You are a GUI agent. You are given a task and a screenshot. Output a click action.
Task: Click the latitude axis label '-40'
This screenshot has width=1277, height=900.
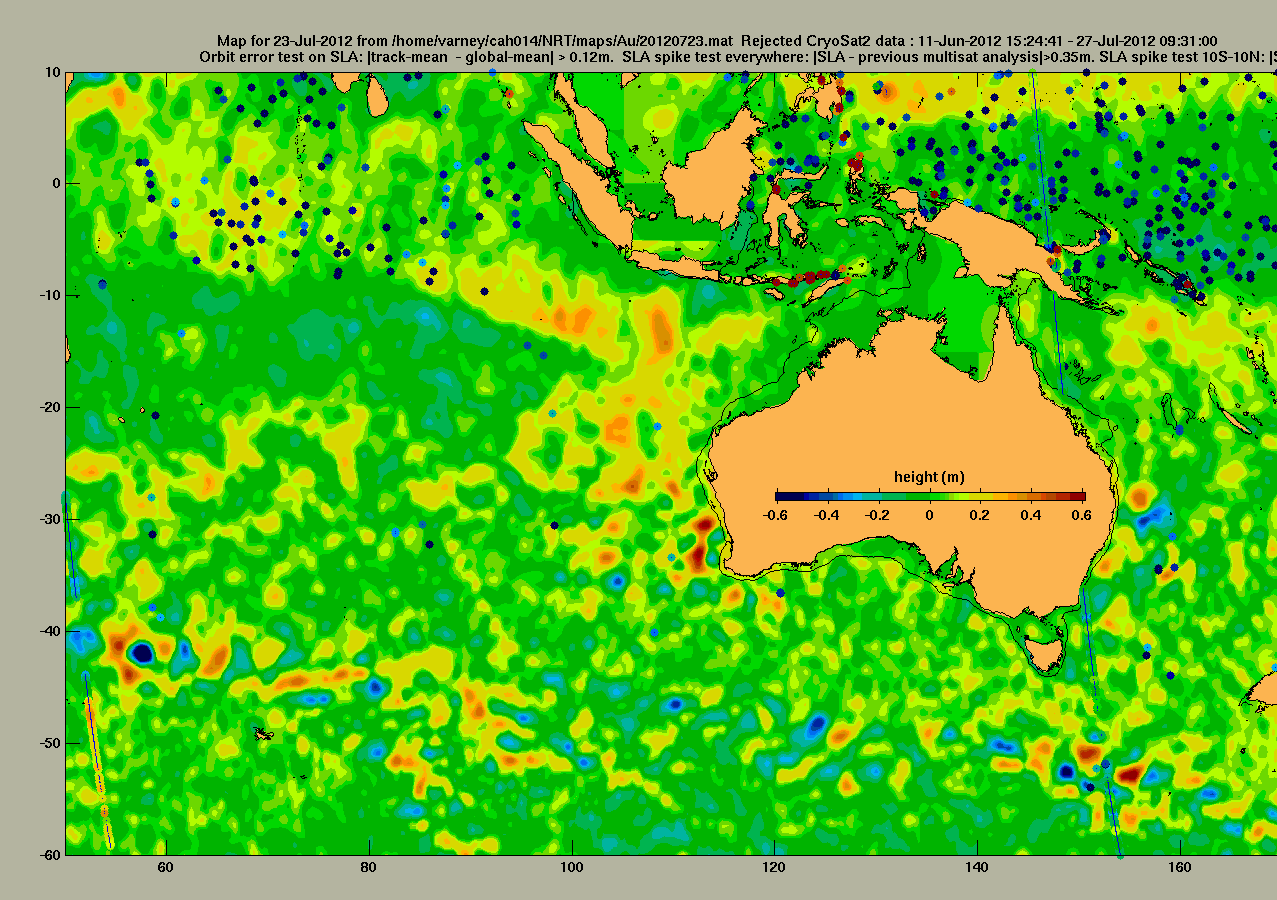tap(50, 631)
